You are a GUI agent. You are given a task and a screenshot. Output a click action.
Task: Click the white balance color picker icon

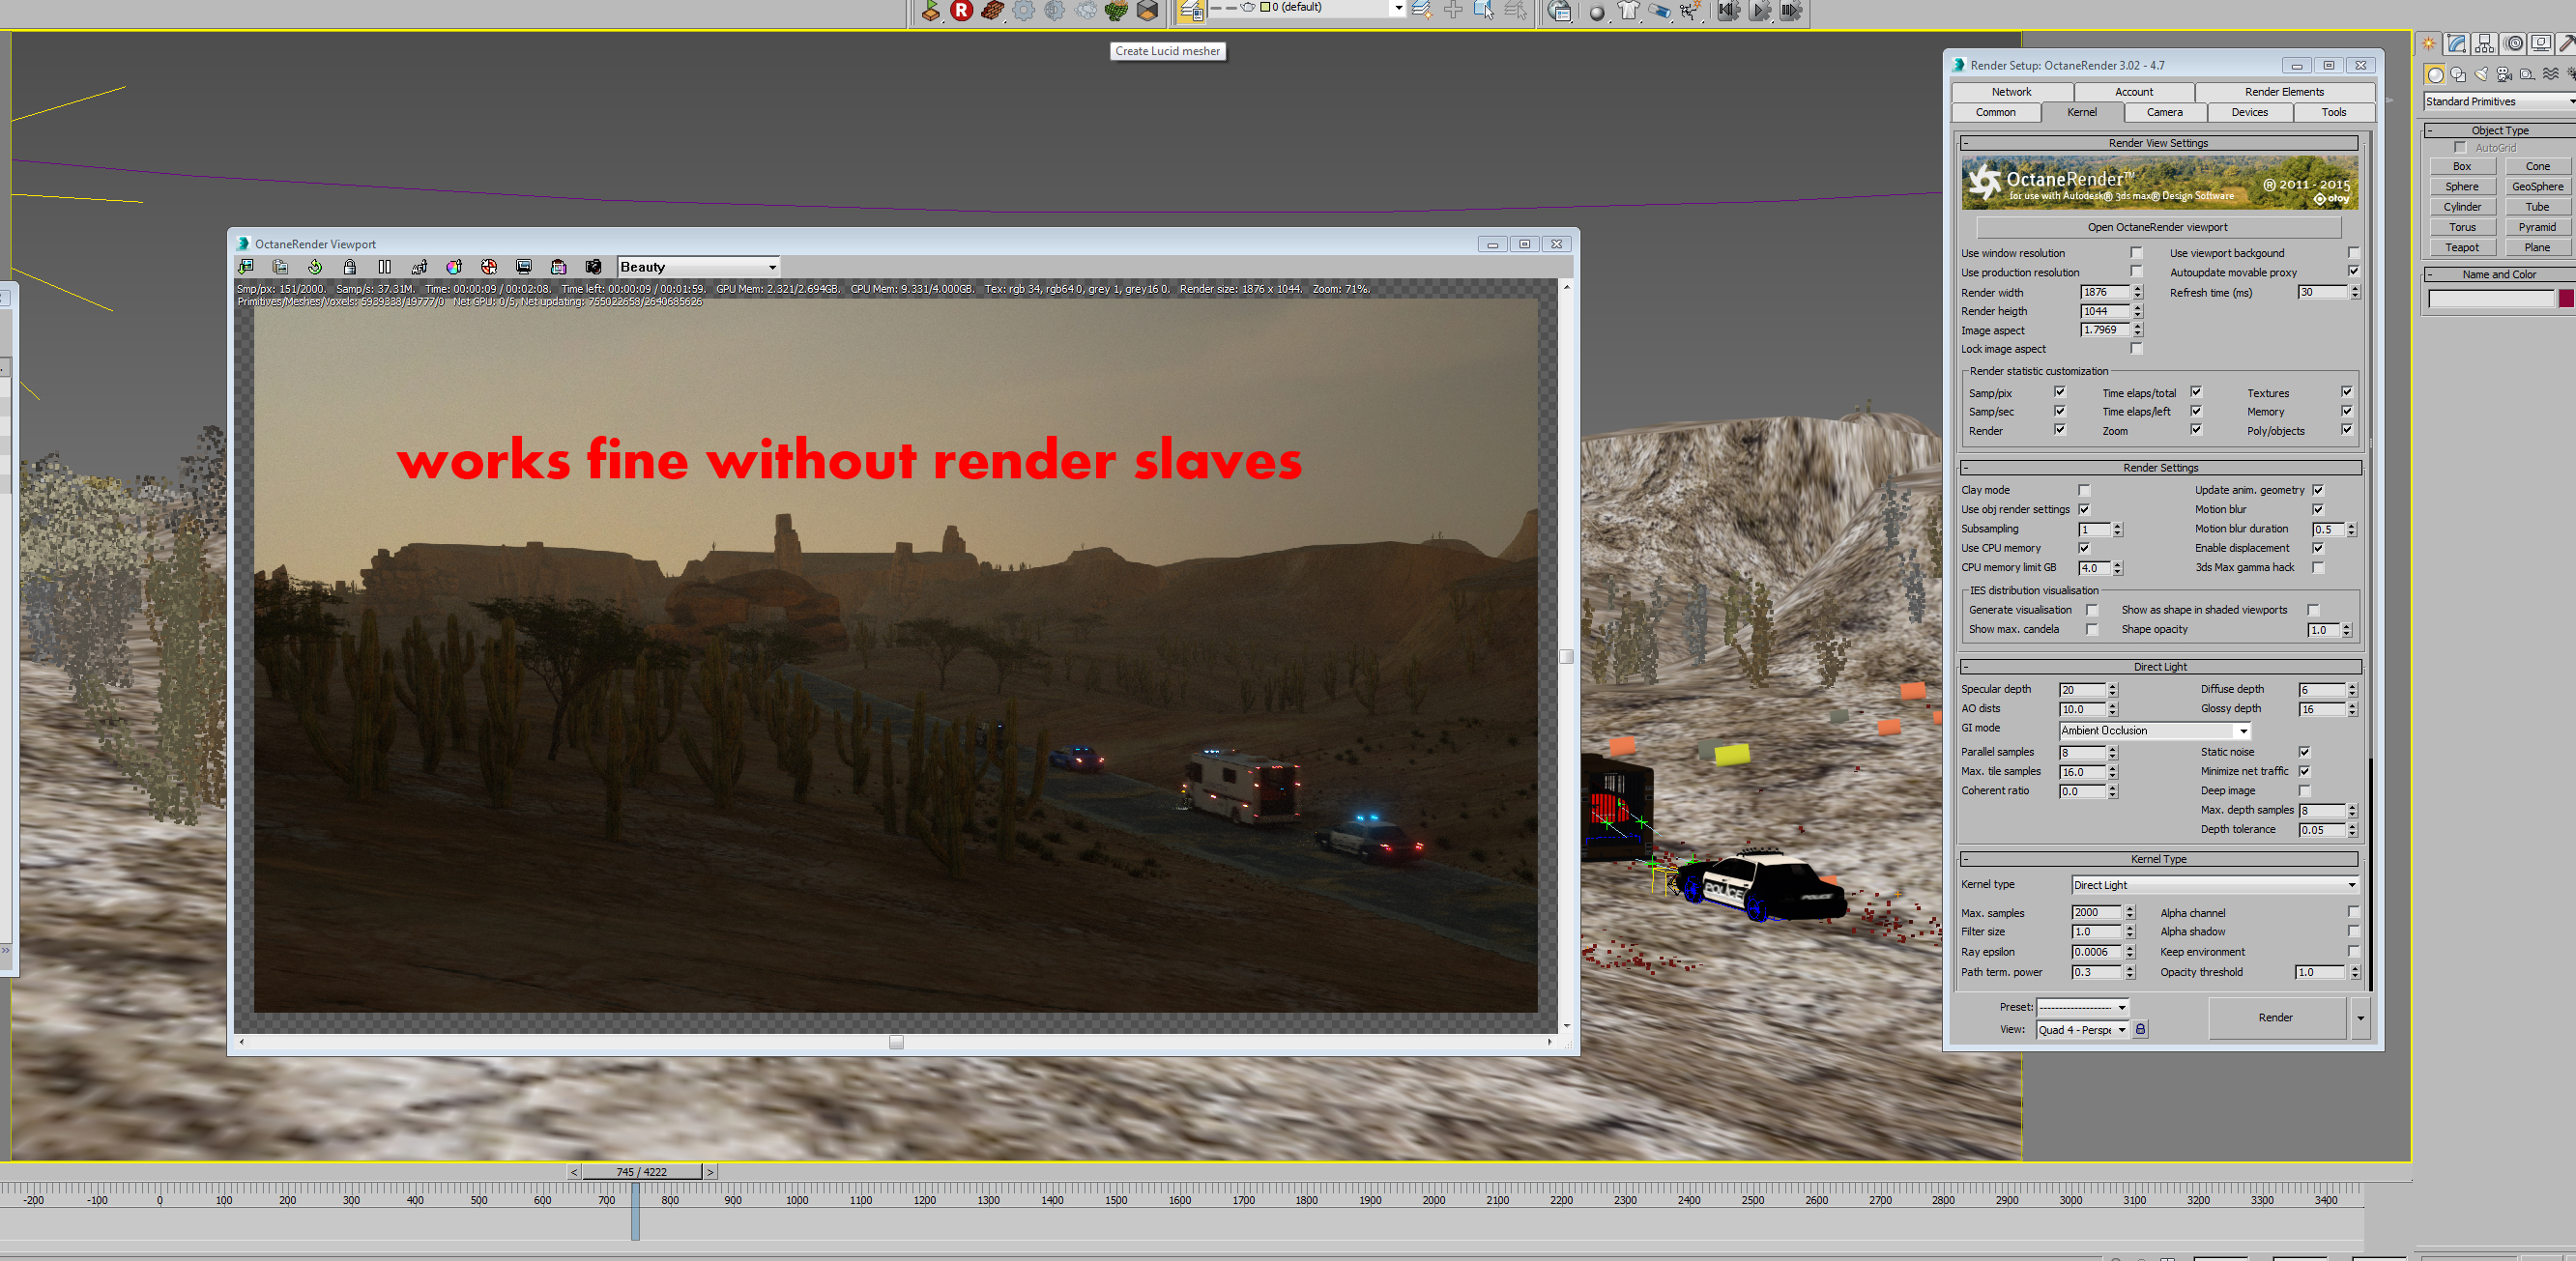pos(454,267)
